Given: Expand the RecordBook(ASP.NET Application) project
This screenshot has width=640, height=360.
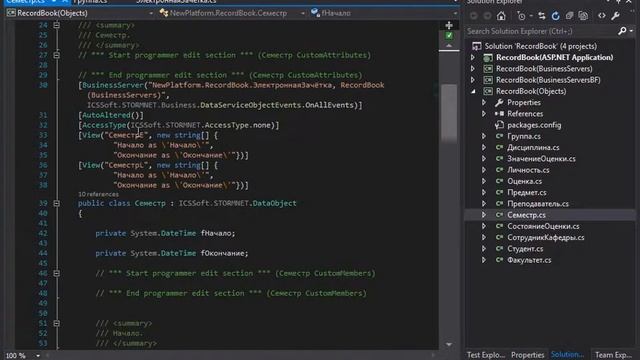Looking at the screenshot, I should pyautogui.click(x=473, y=58).
